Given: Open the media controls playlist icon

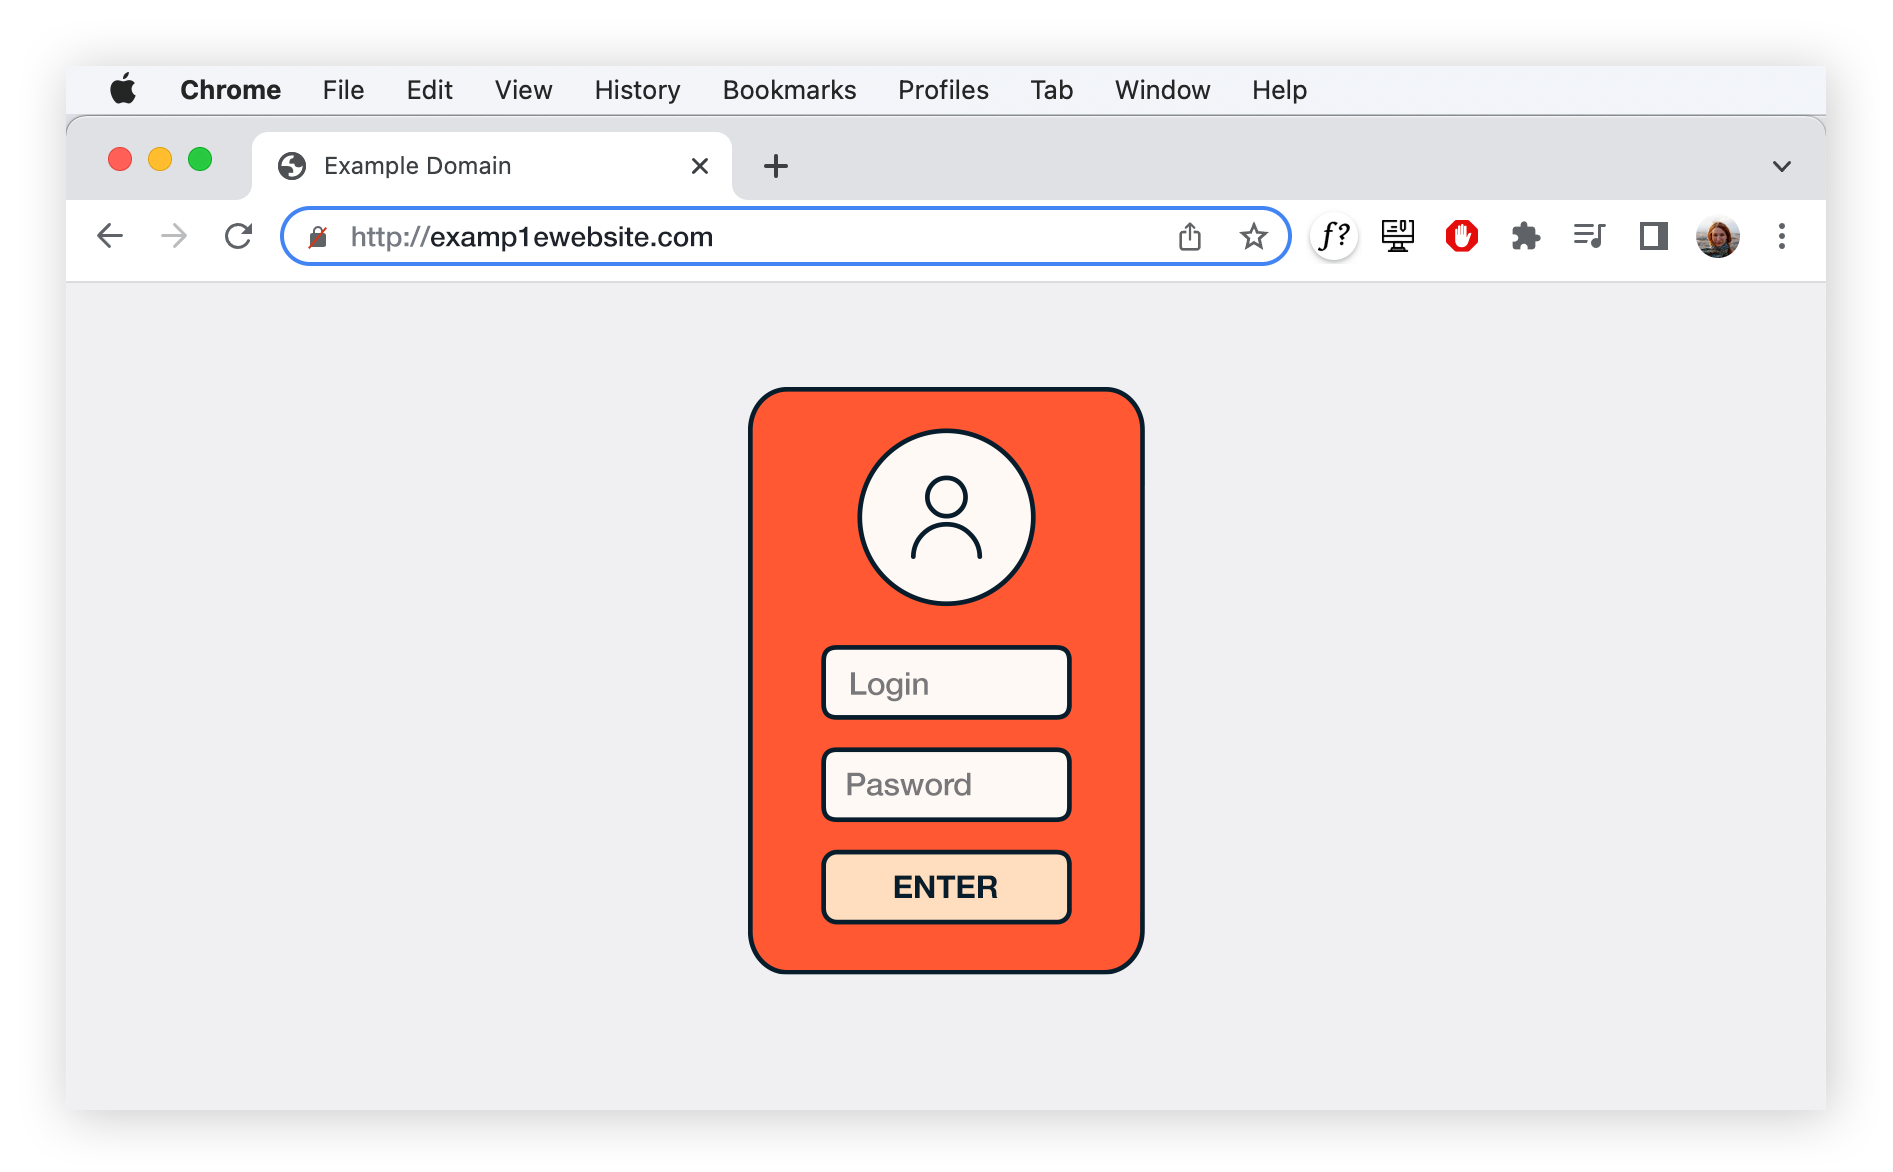Looking at the screenshot, I should 1588,237.
